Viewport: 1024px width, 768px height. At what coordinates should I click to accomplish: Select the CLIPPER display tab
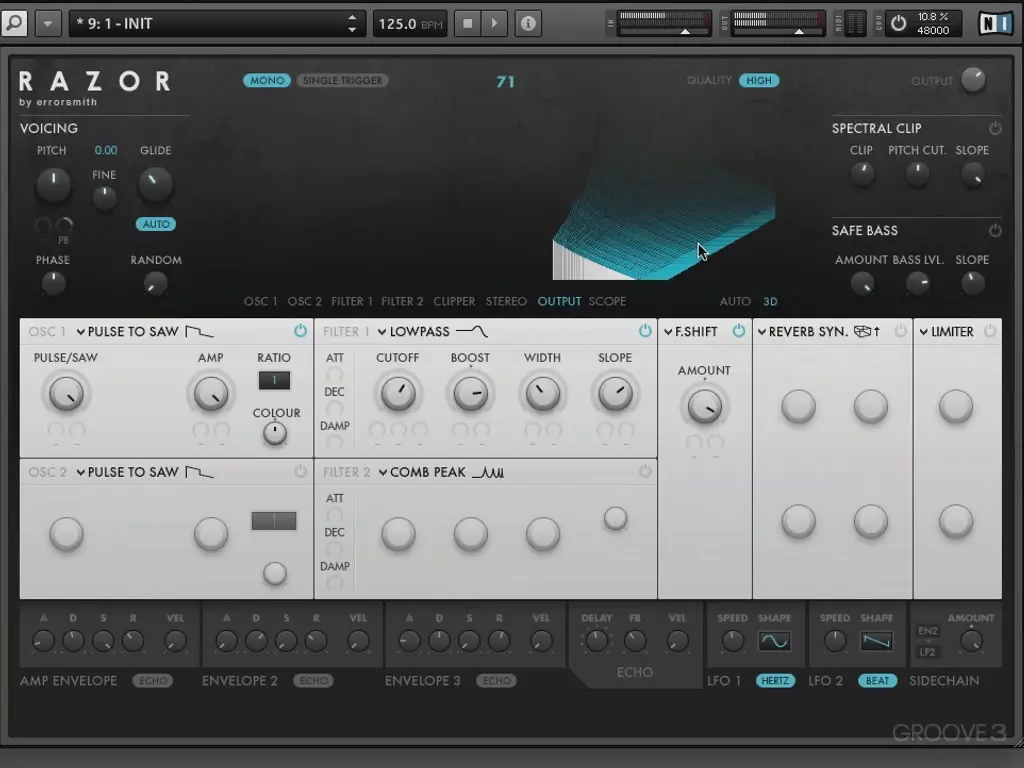pos(454,302)
